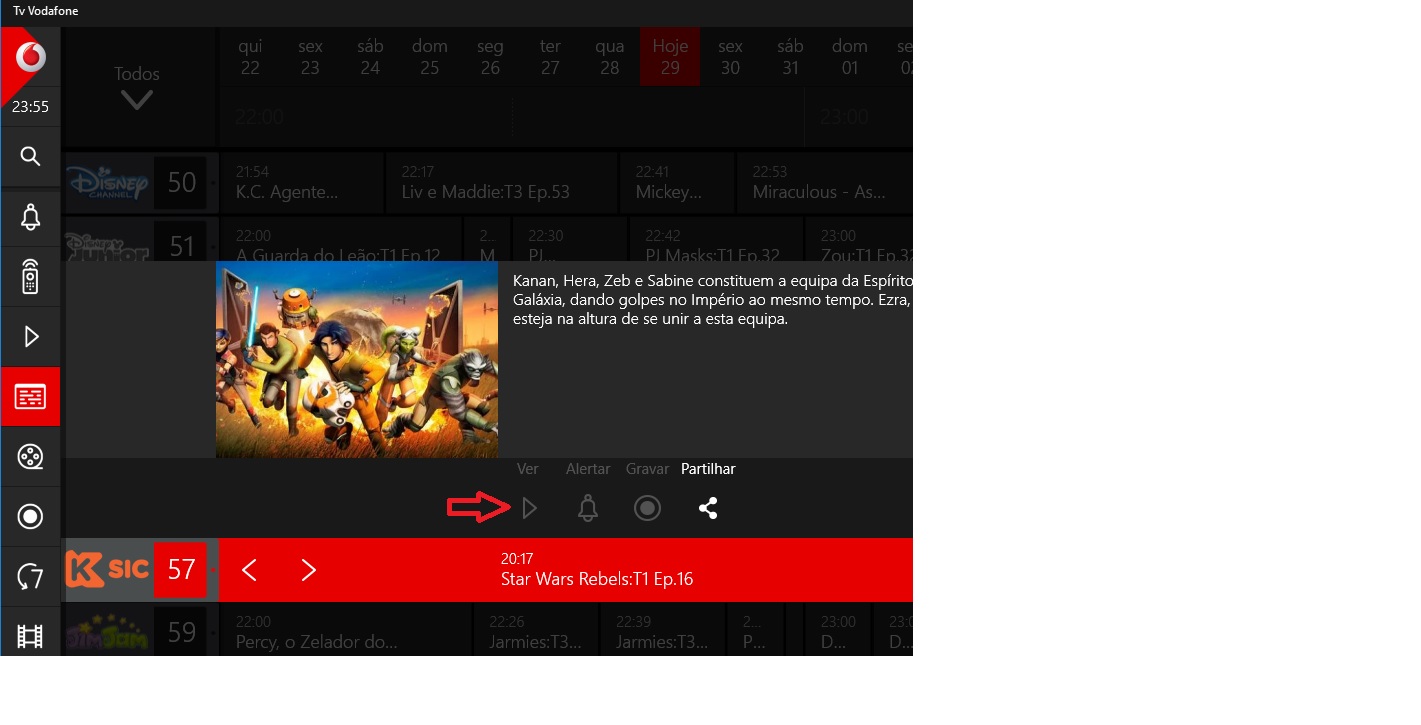This screenshot has height=725, width=1421.
Task: Open notifications bell in left sidebar
Action: [x=31, y=217]
